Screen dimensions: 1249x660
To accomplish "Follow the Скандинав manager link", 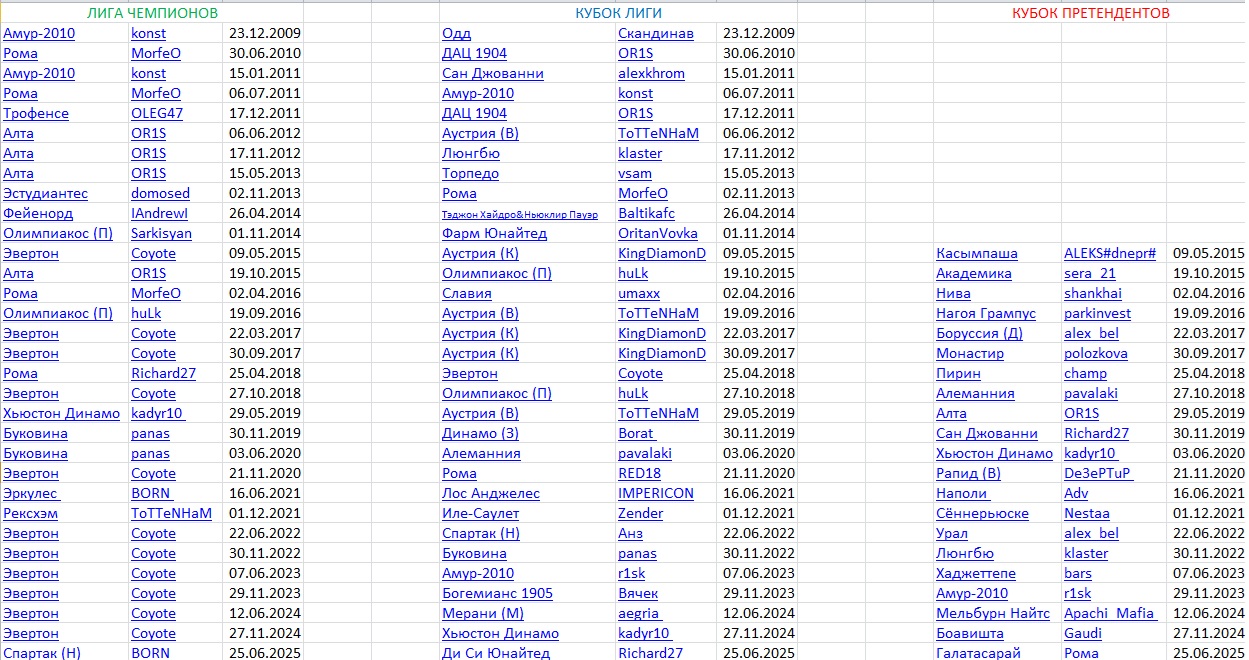I will pyautogui.click(x=656, y=33).
